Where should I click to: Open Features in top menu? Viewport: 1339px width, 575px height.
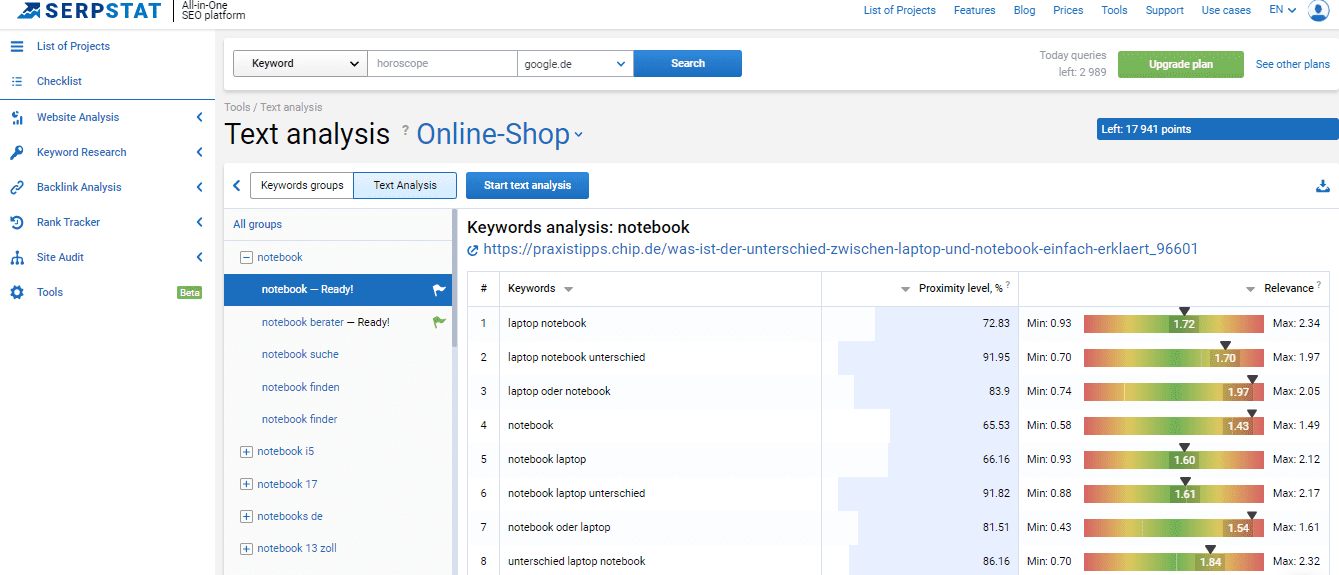(974, 10)
